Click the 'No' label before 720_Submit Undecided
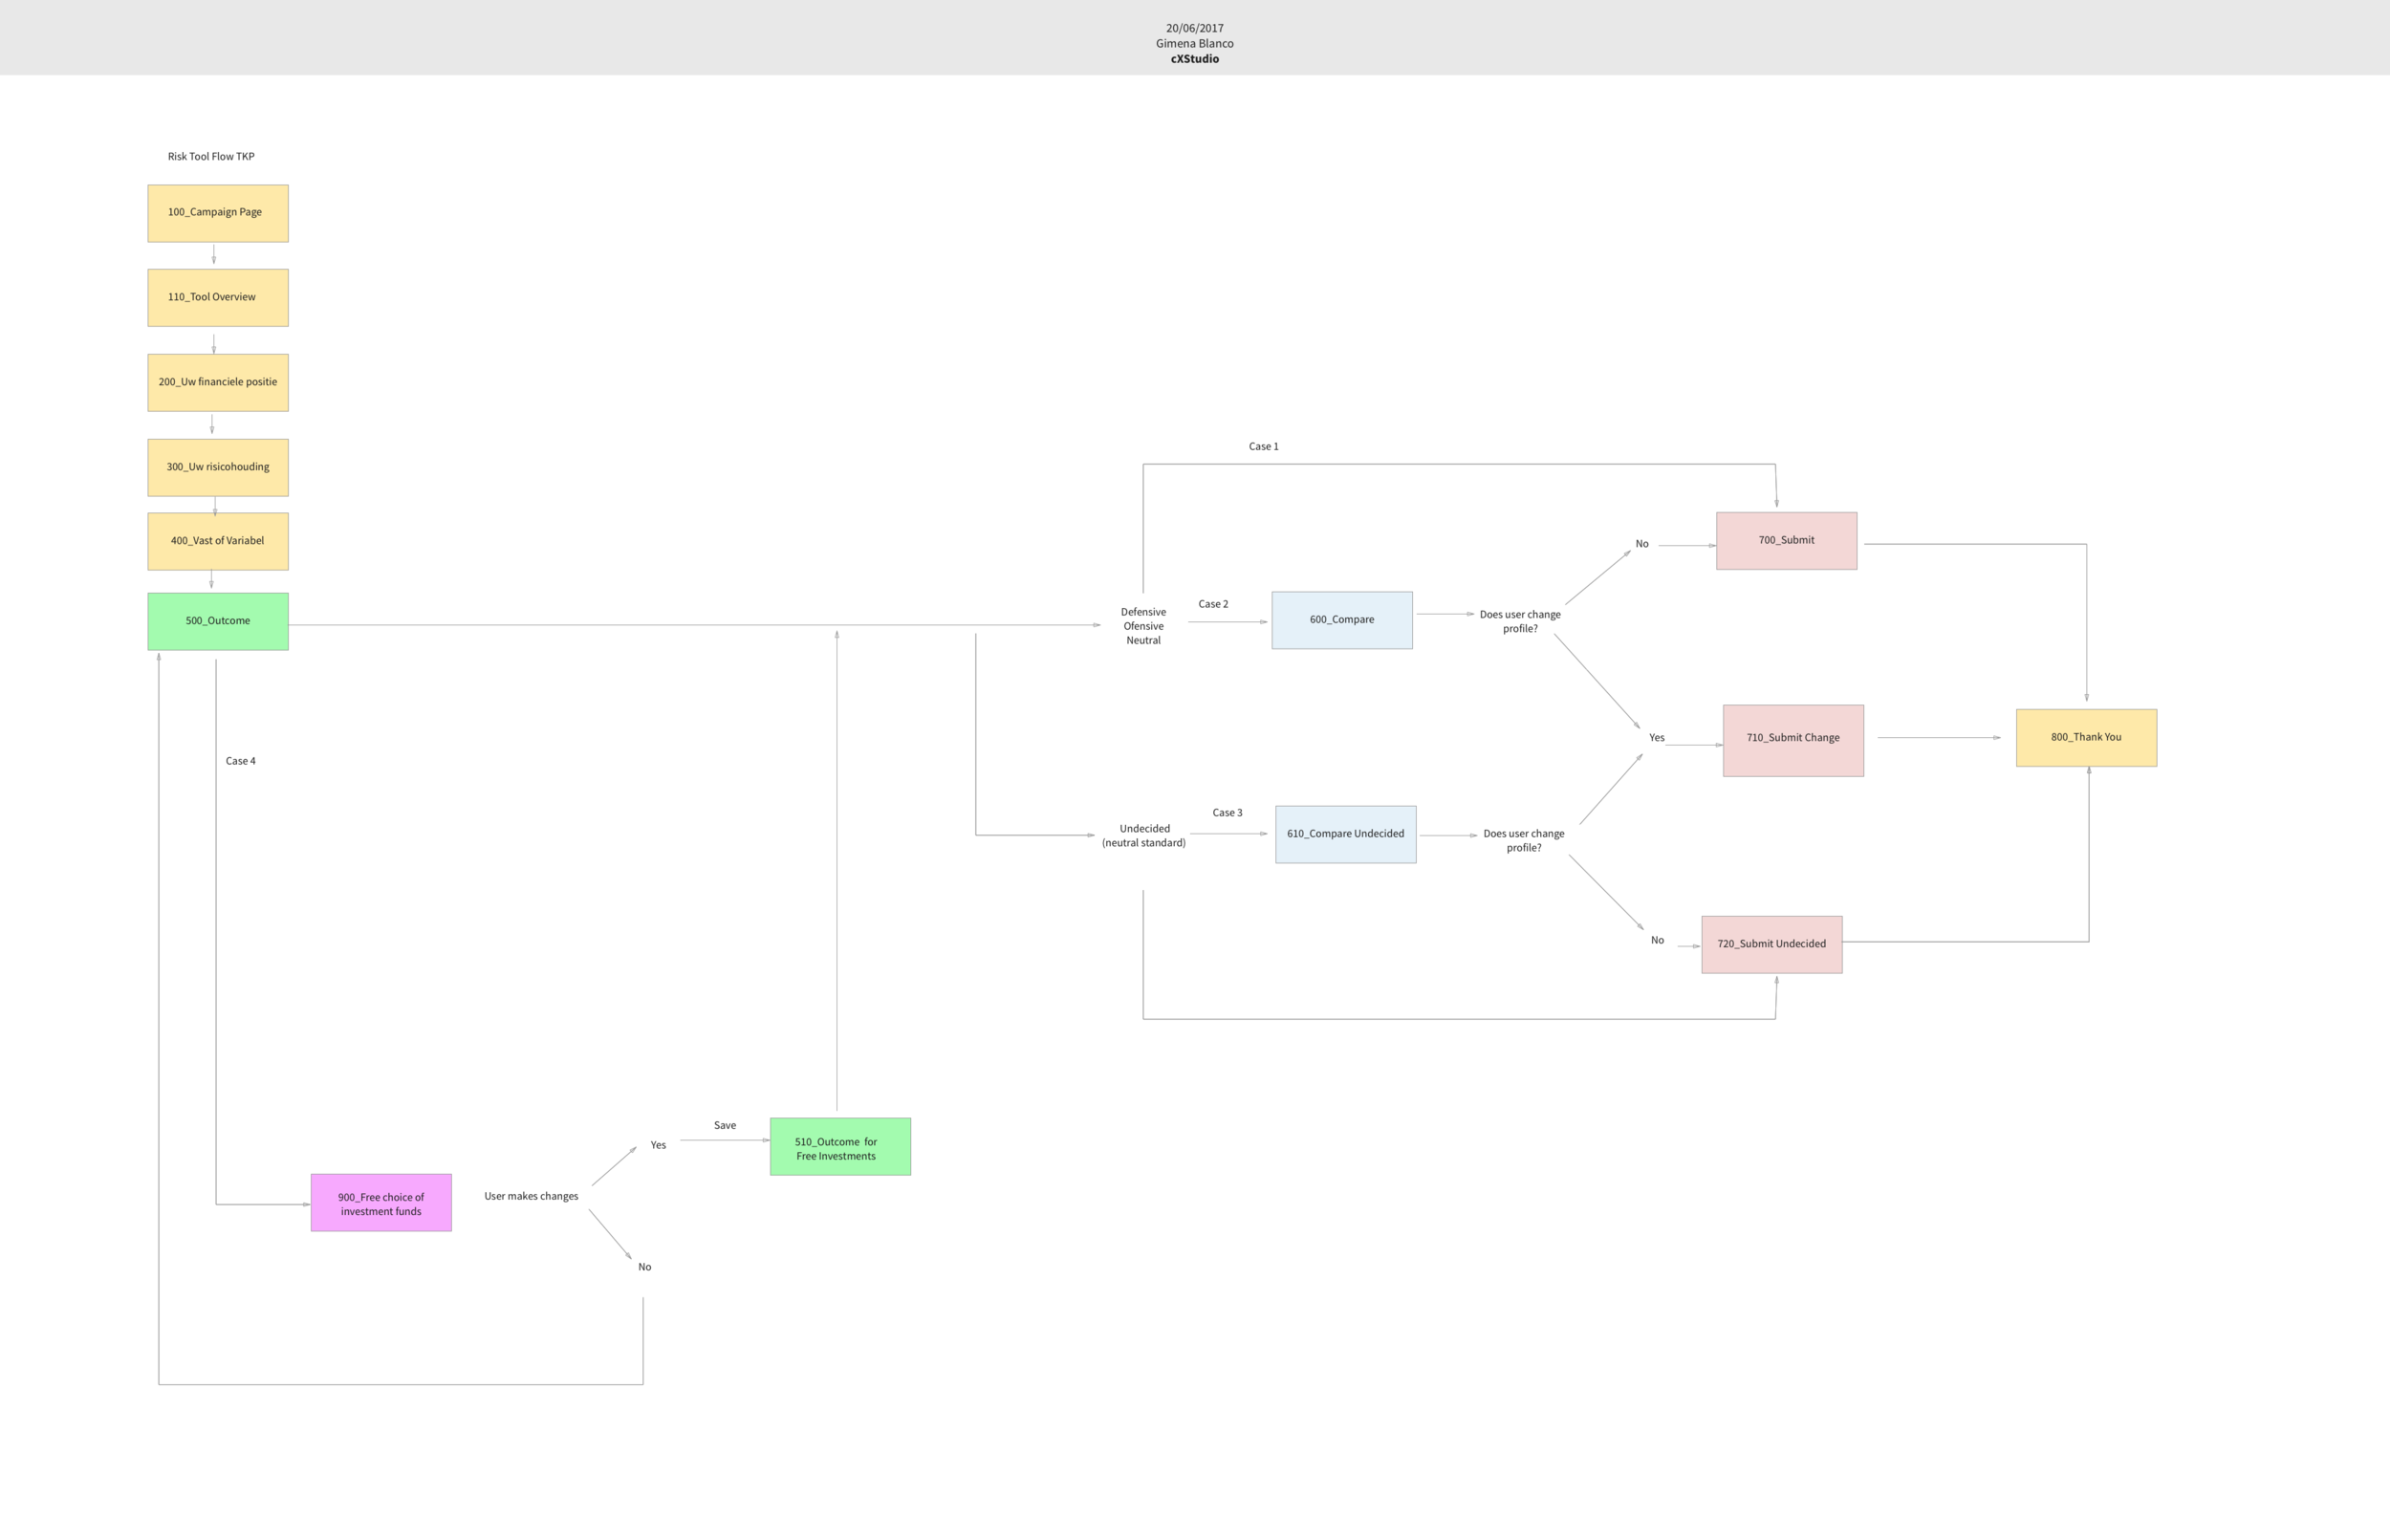The image size is (2390, 1540). coord(1657,940)
